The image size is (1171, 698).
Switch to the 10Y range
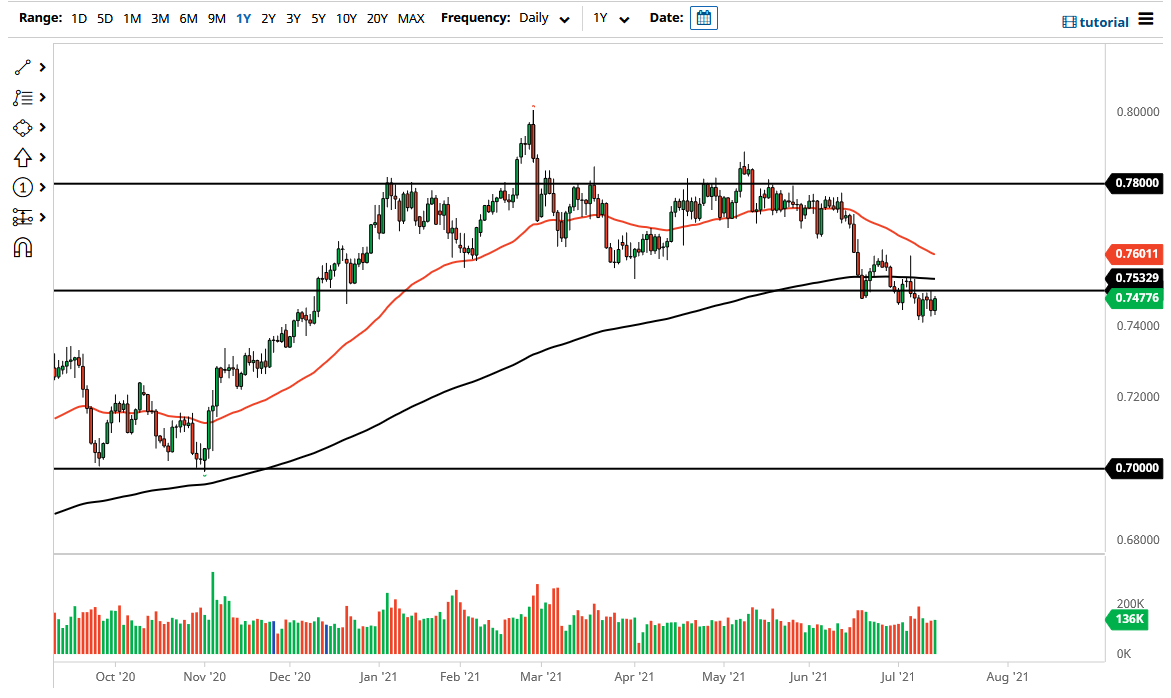(346, 18)
